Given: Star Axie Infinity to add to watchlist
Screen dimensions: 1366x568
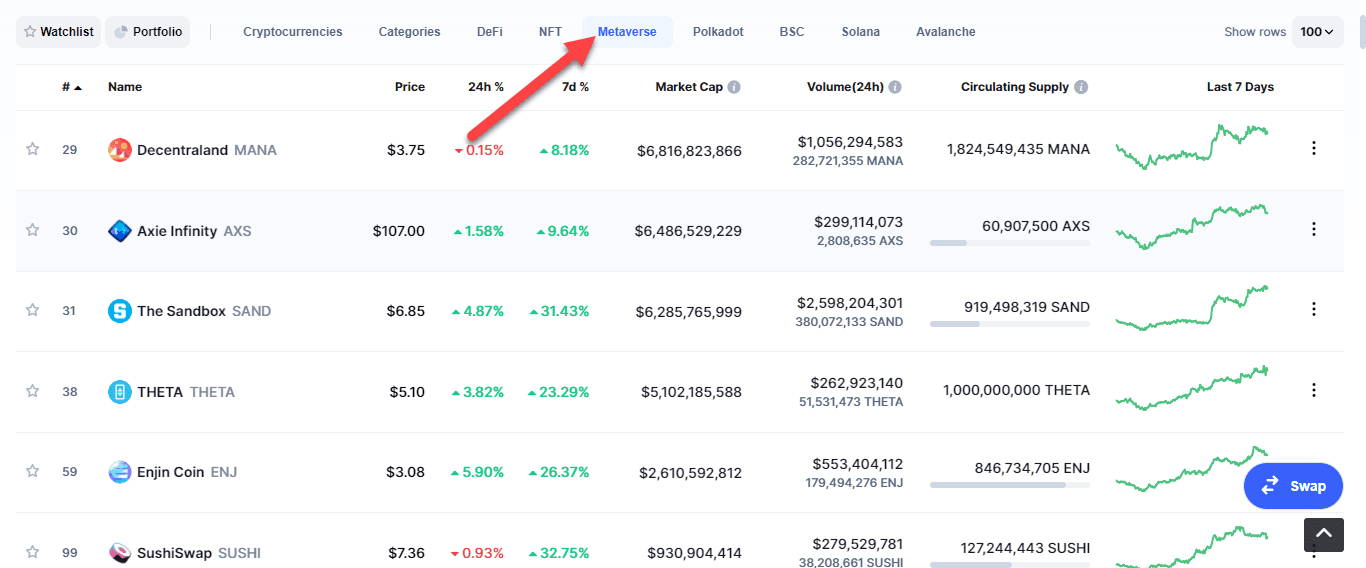Looking at the screenshot, I should coord(32,230).
